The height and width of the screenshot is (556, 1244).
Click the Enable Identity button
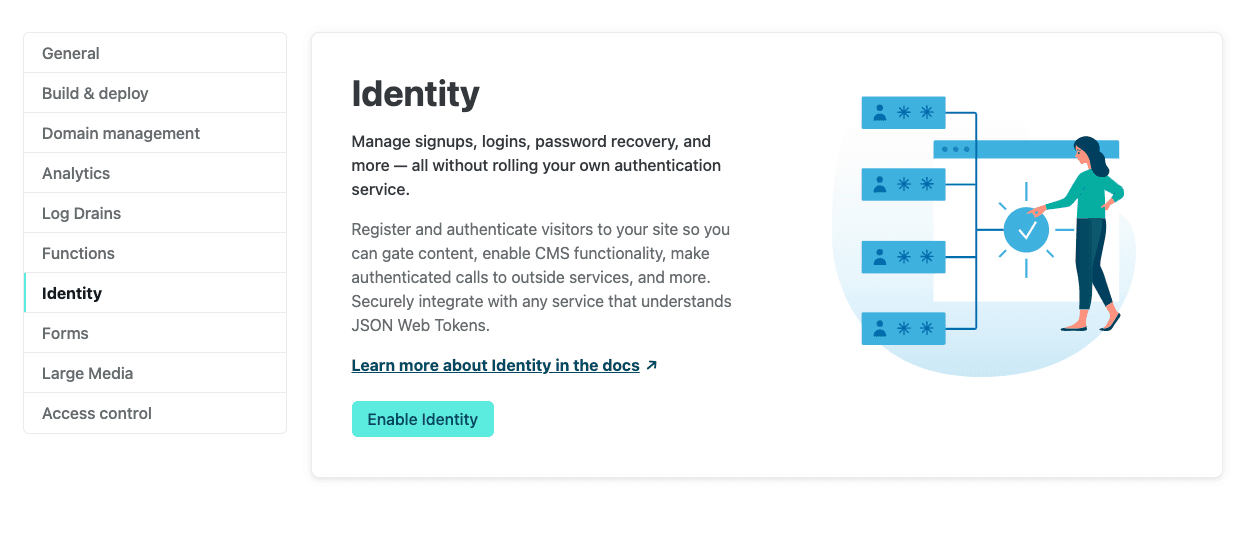point(423,419)
